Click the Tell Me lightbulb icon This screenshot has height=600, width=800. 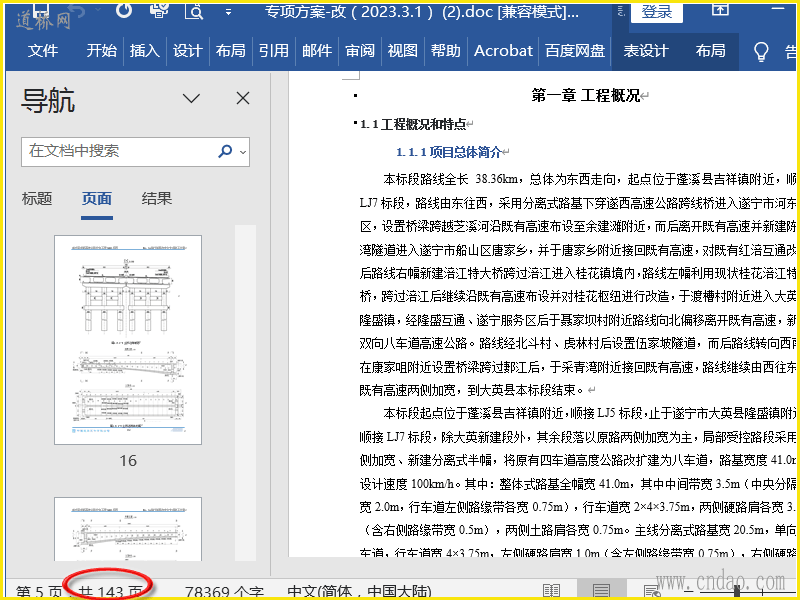click(x=761, y=51)
